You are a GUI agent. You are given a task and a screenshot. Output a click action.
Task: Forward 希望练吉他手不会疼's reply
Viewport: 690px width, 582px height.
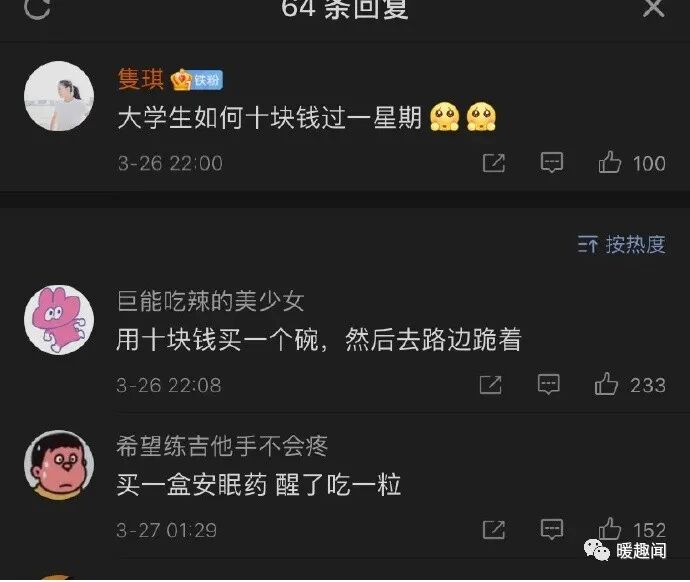pyautogui.click(x=494, y=530)
